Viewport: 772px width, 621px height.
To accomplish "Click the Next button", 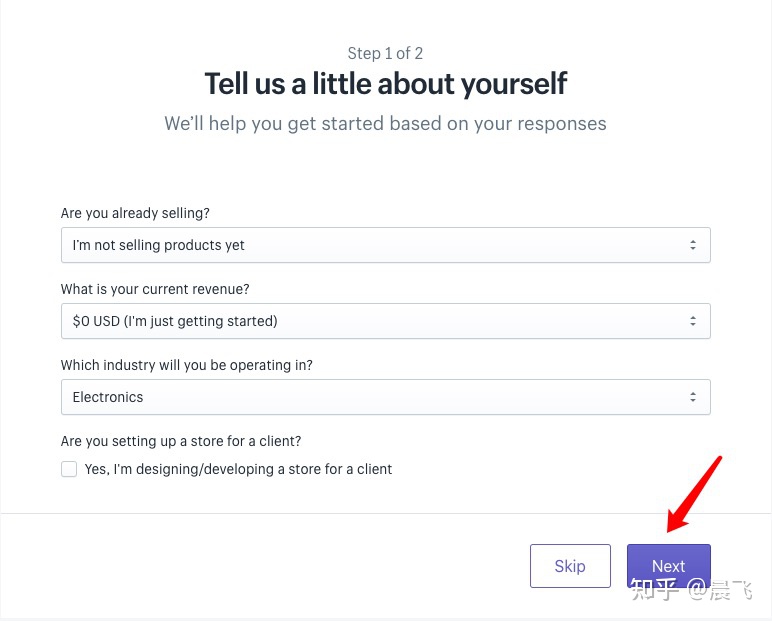I will [x=668, y=565].
